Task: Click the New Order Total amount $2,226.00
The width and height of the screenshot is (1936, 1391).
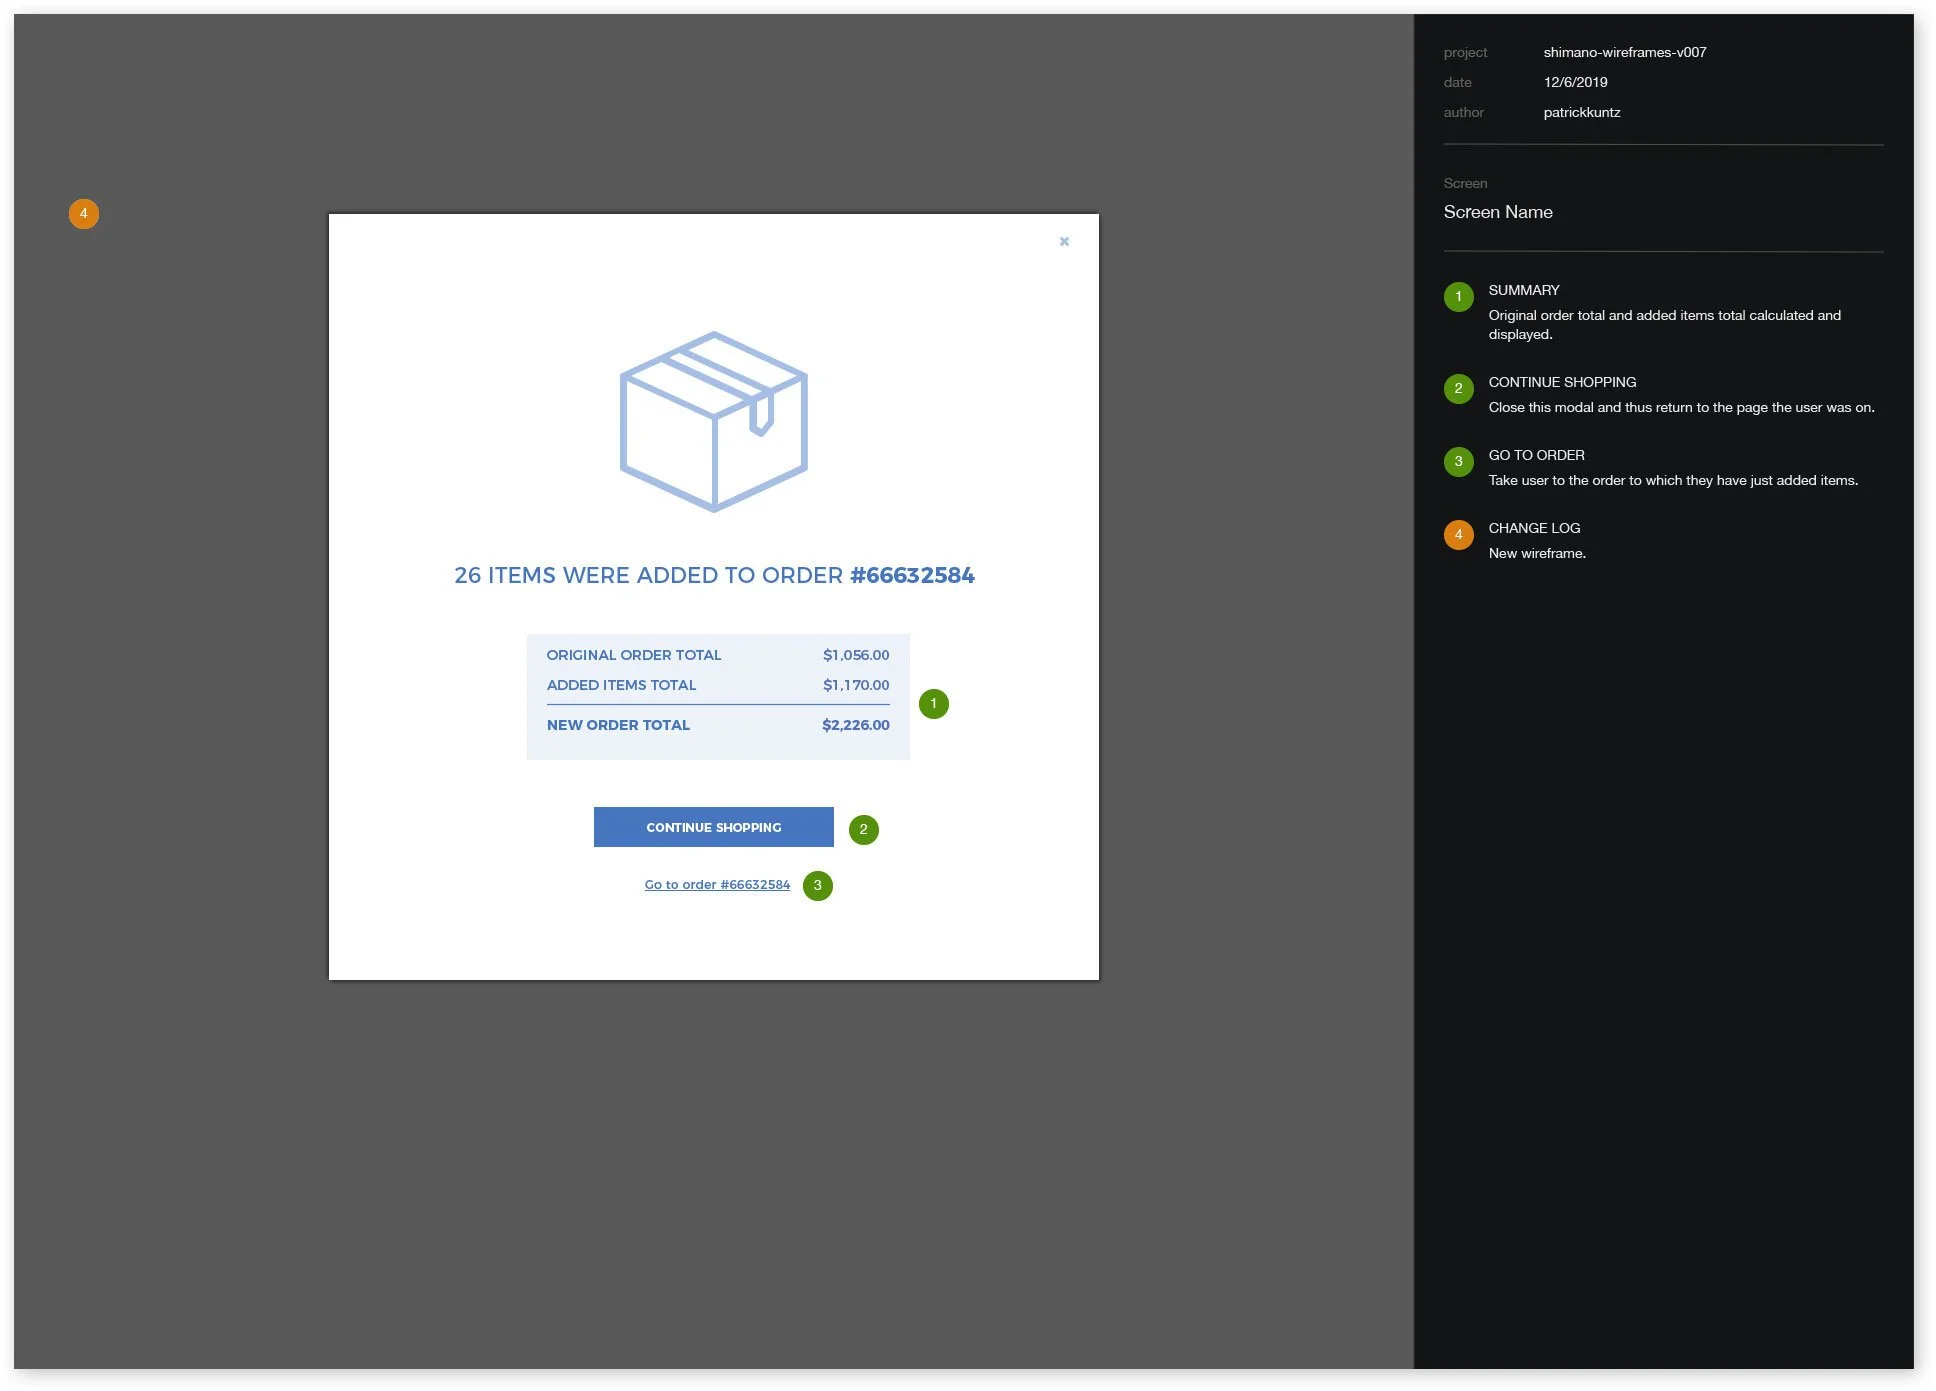Action: click(x=855, y=725)
